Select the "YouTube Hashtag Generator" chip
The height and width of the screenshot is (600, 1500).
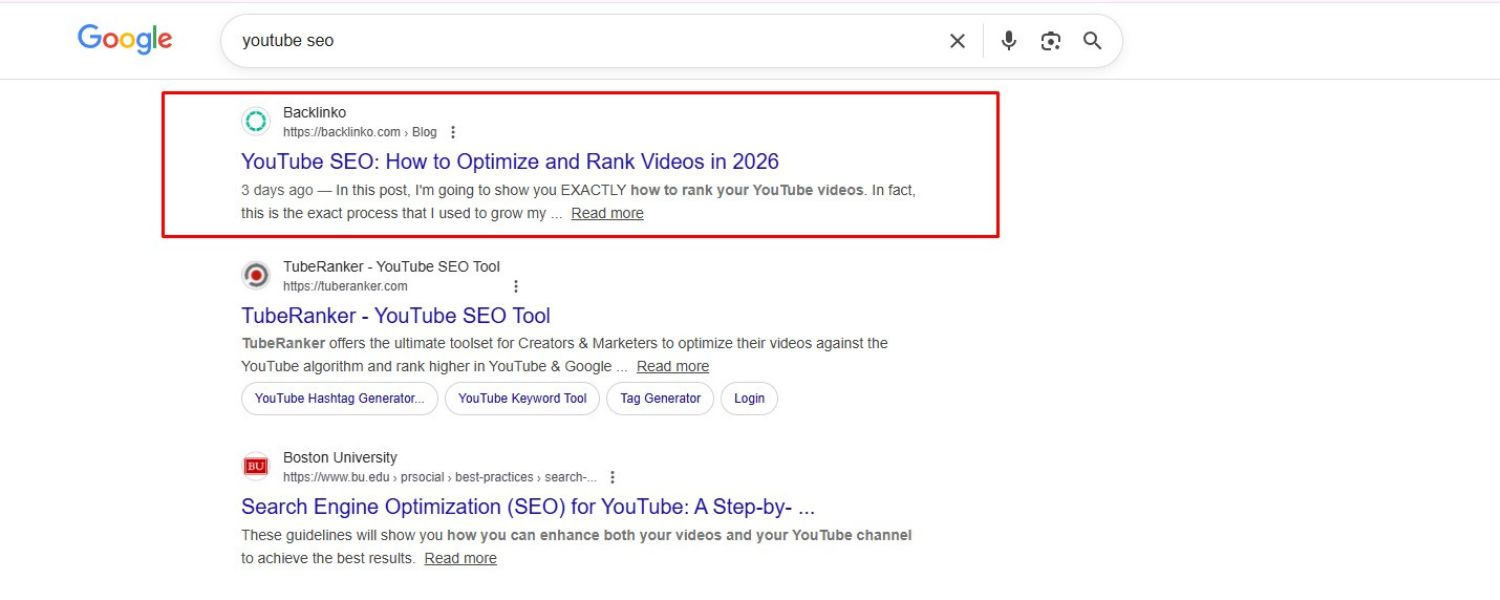click(340, 398)
